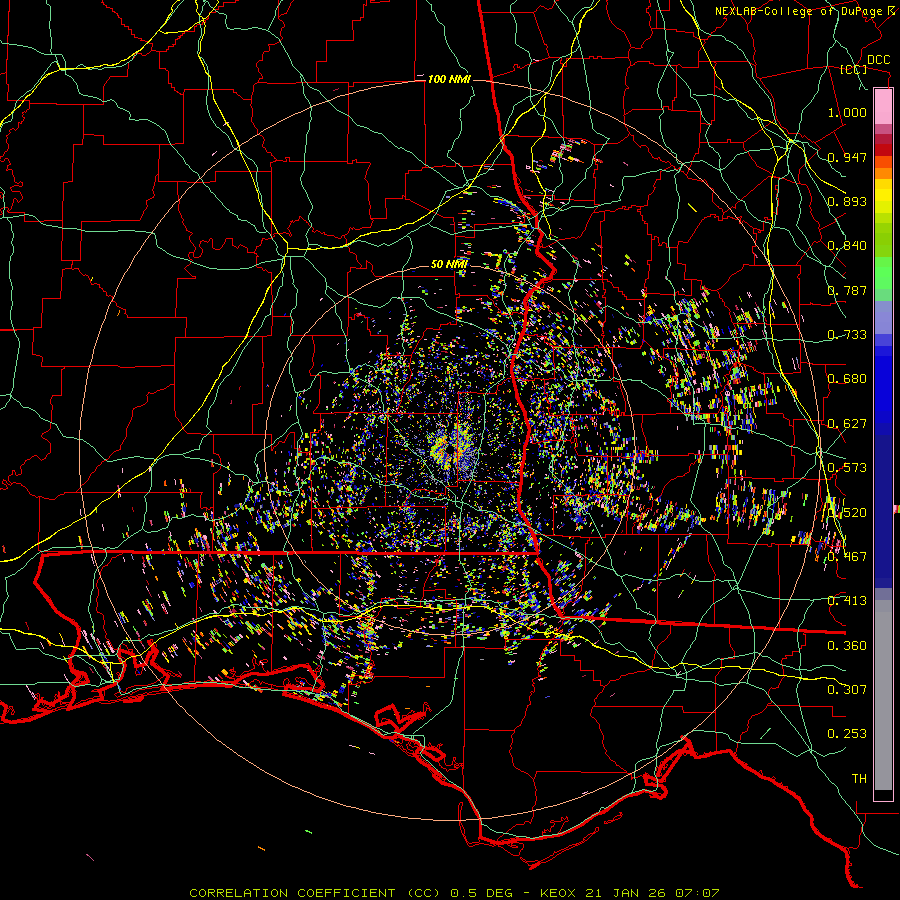Click the 0.627 color scale value
The width and height of the screenshot is (900, 900).
click(x=847, y=423)
